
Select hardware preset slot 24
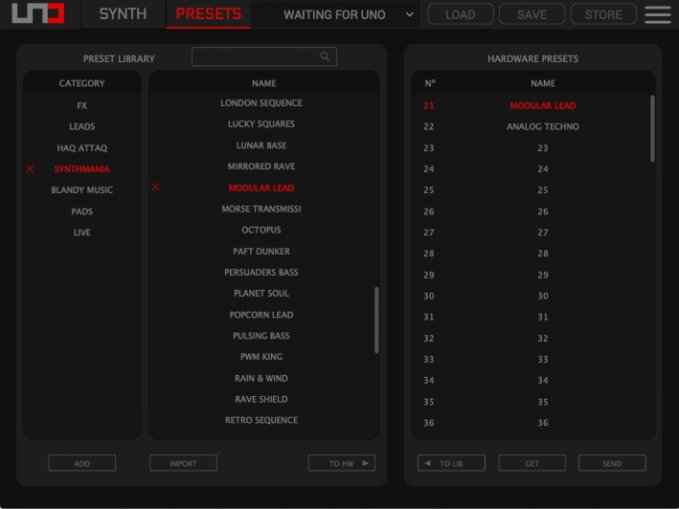pos(530,169)
